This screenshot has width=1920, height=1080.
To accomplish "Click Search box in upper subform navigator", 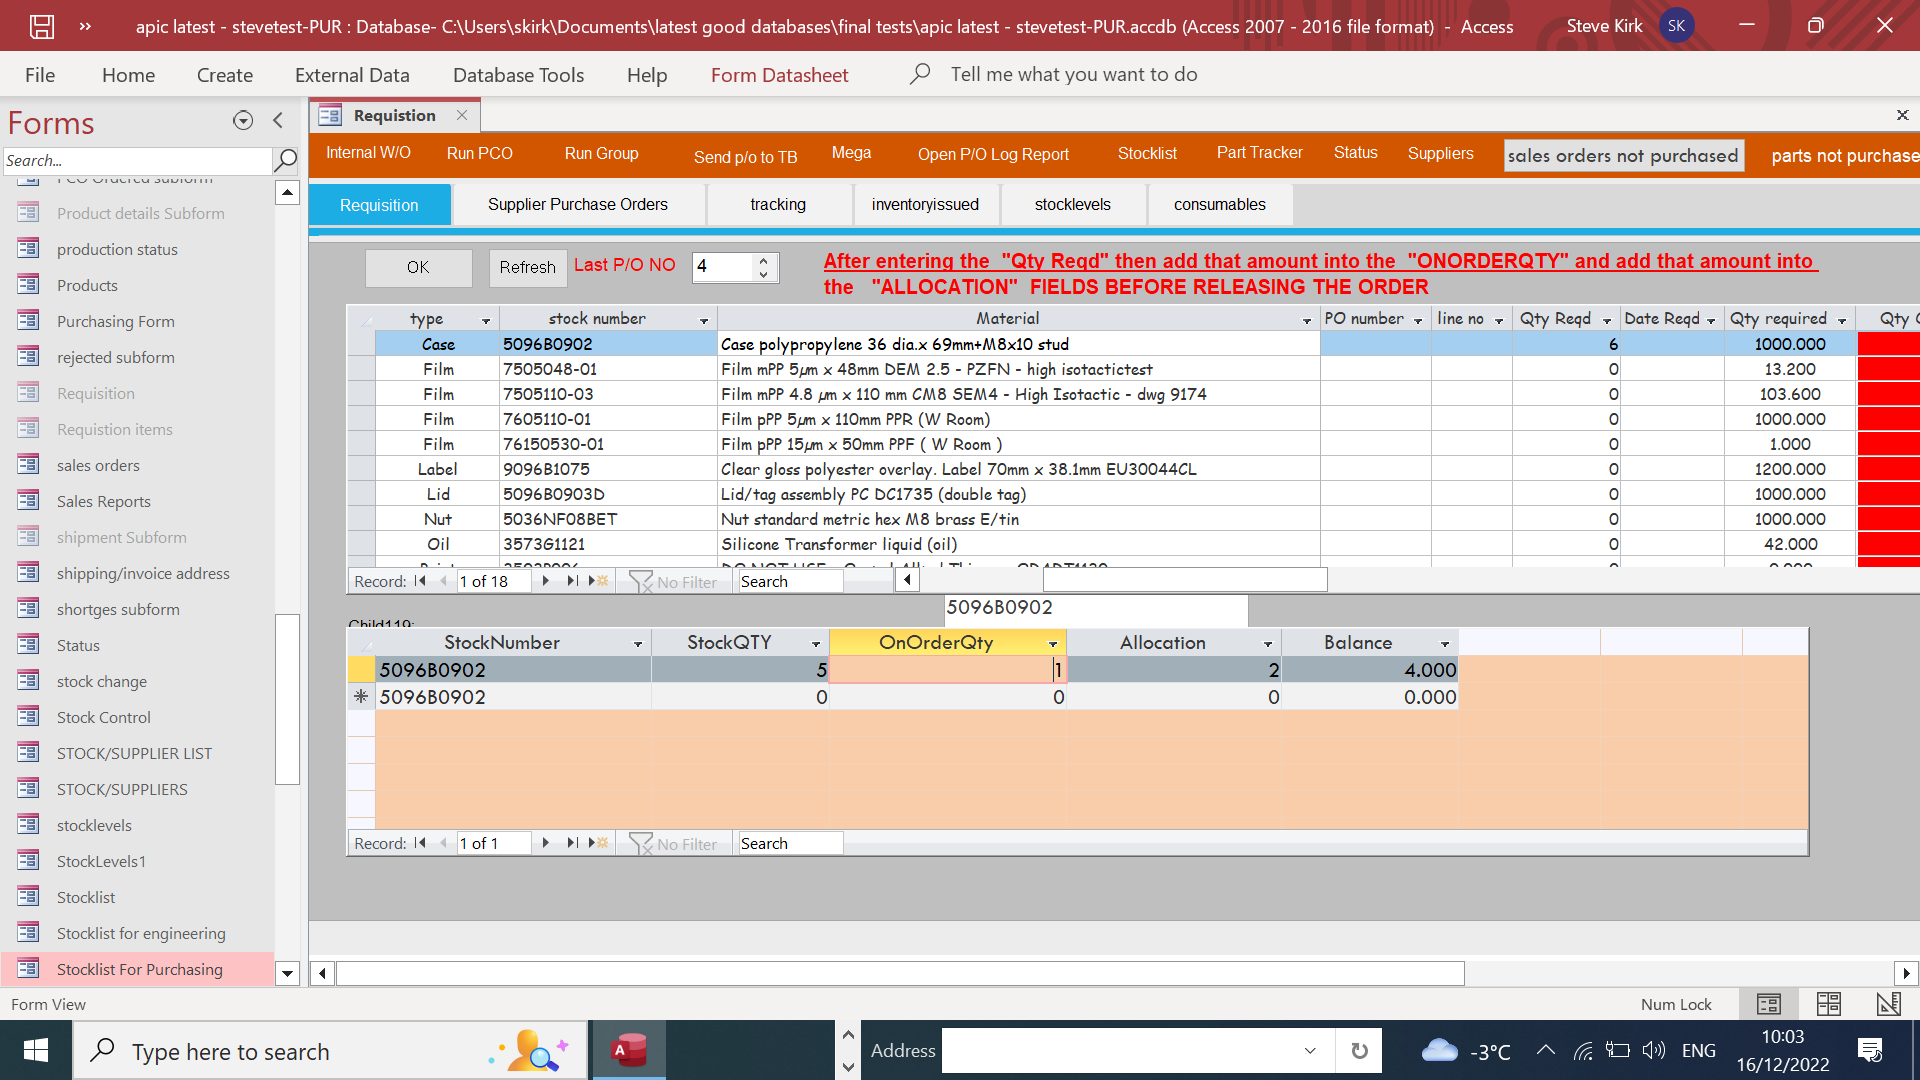I will [790, 581].
